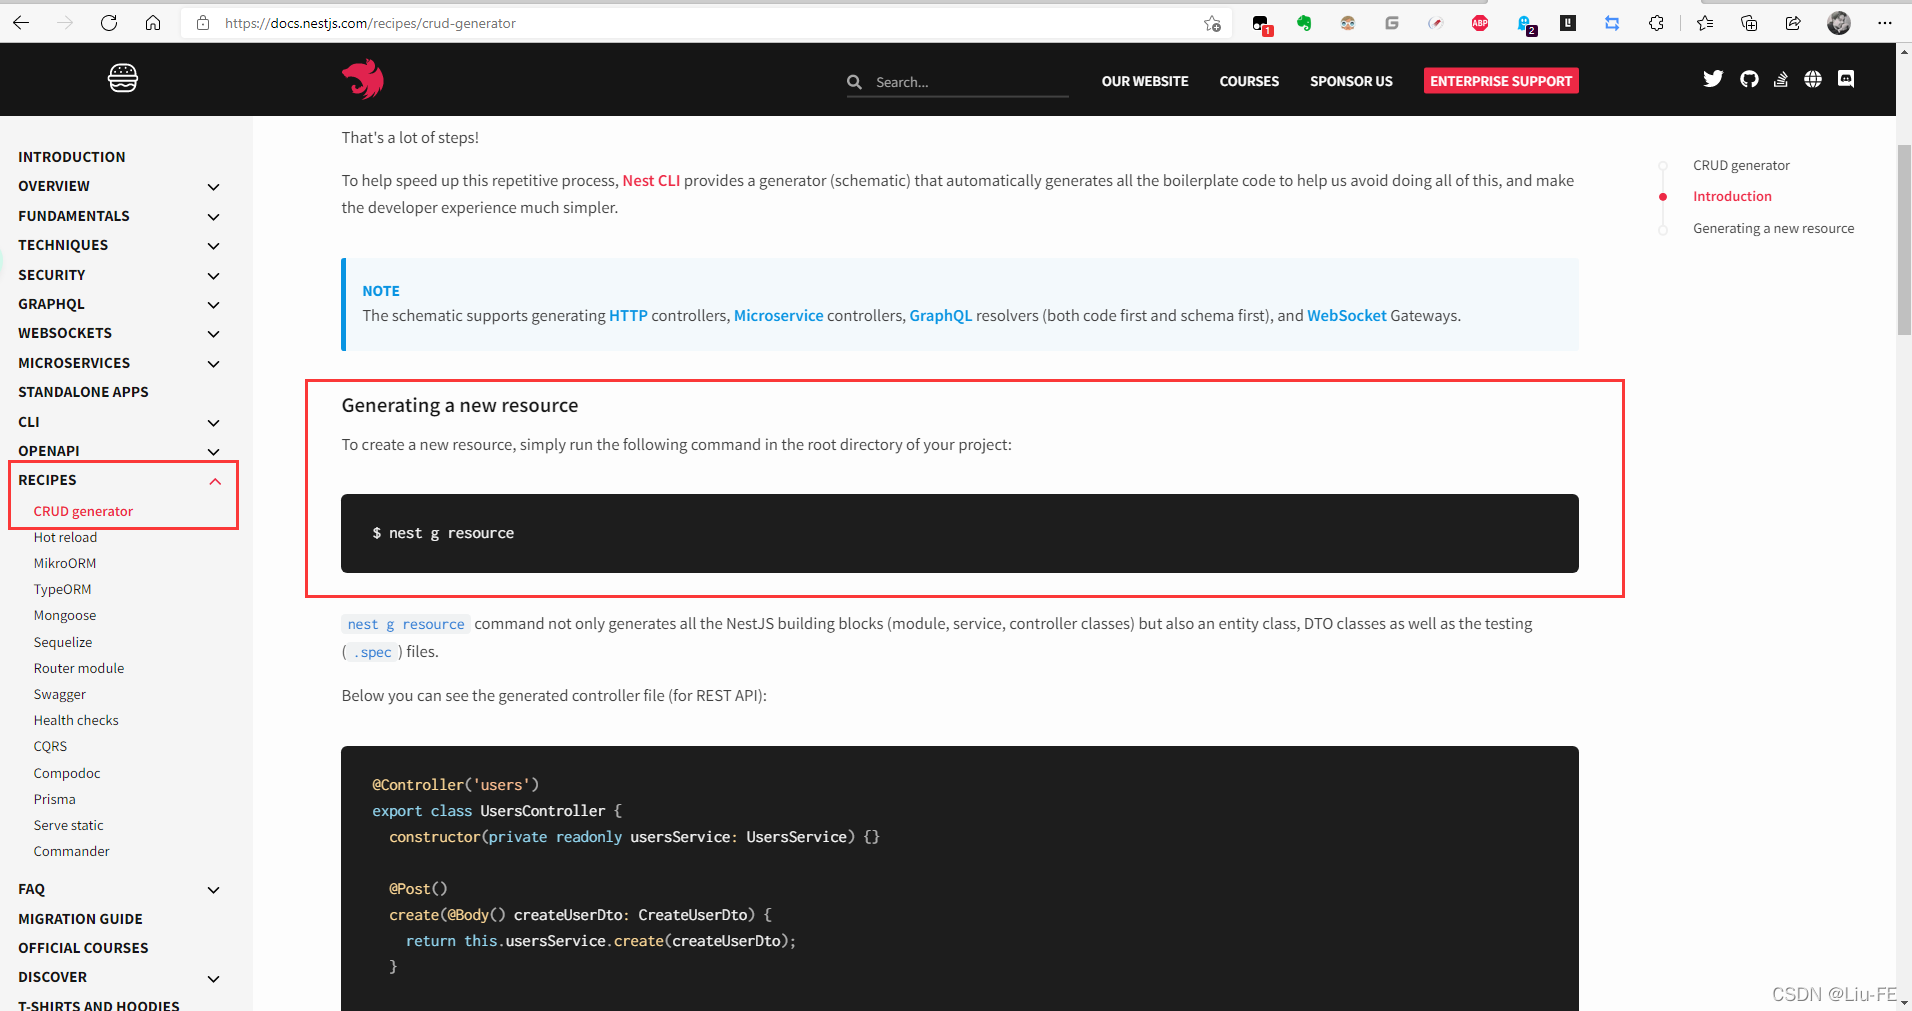Follow the WebSocket link in note
This screenshot has width=1912, height=1011.
coord(1346,315)
